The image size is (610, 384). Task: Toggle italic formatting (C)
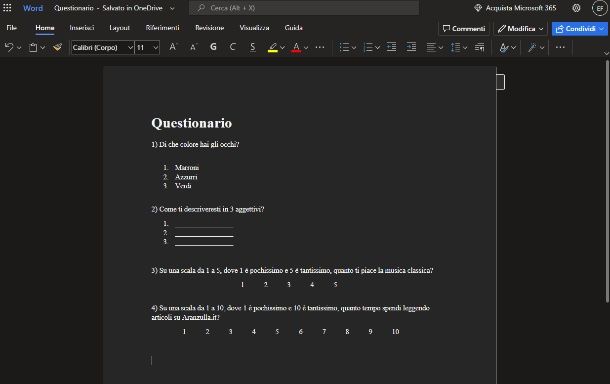point(233,47)
